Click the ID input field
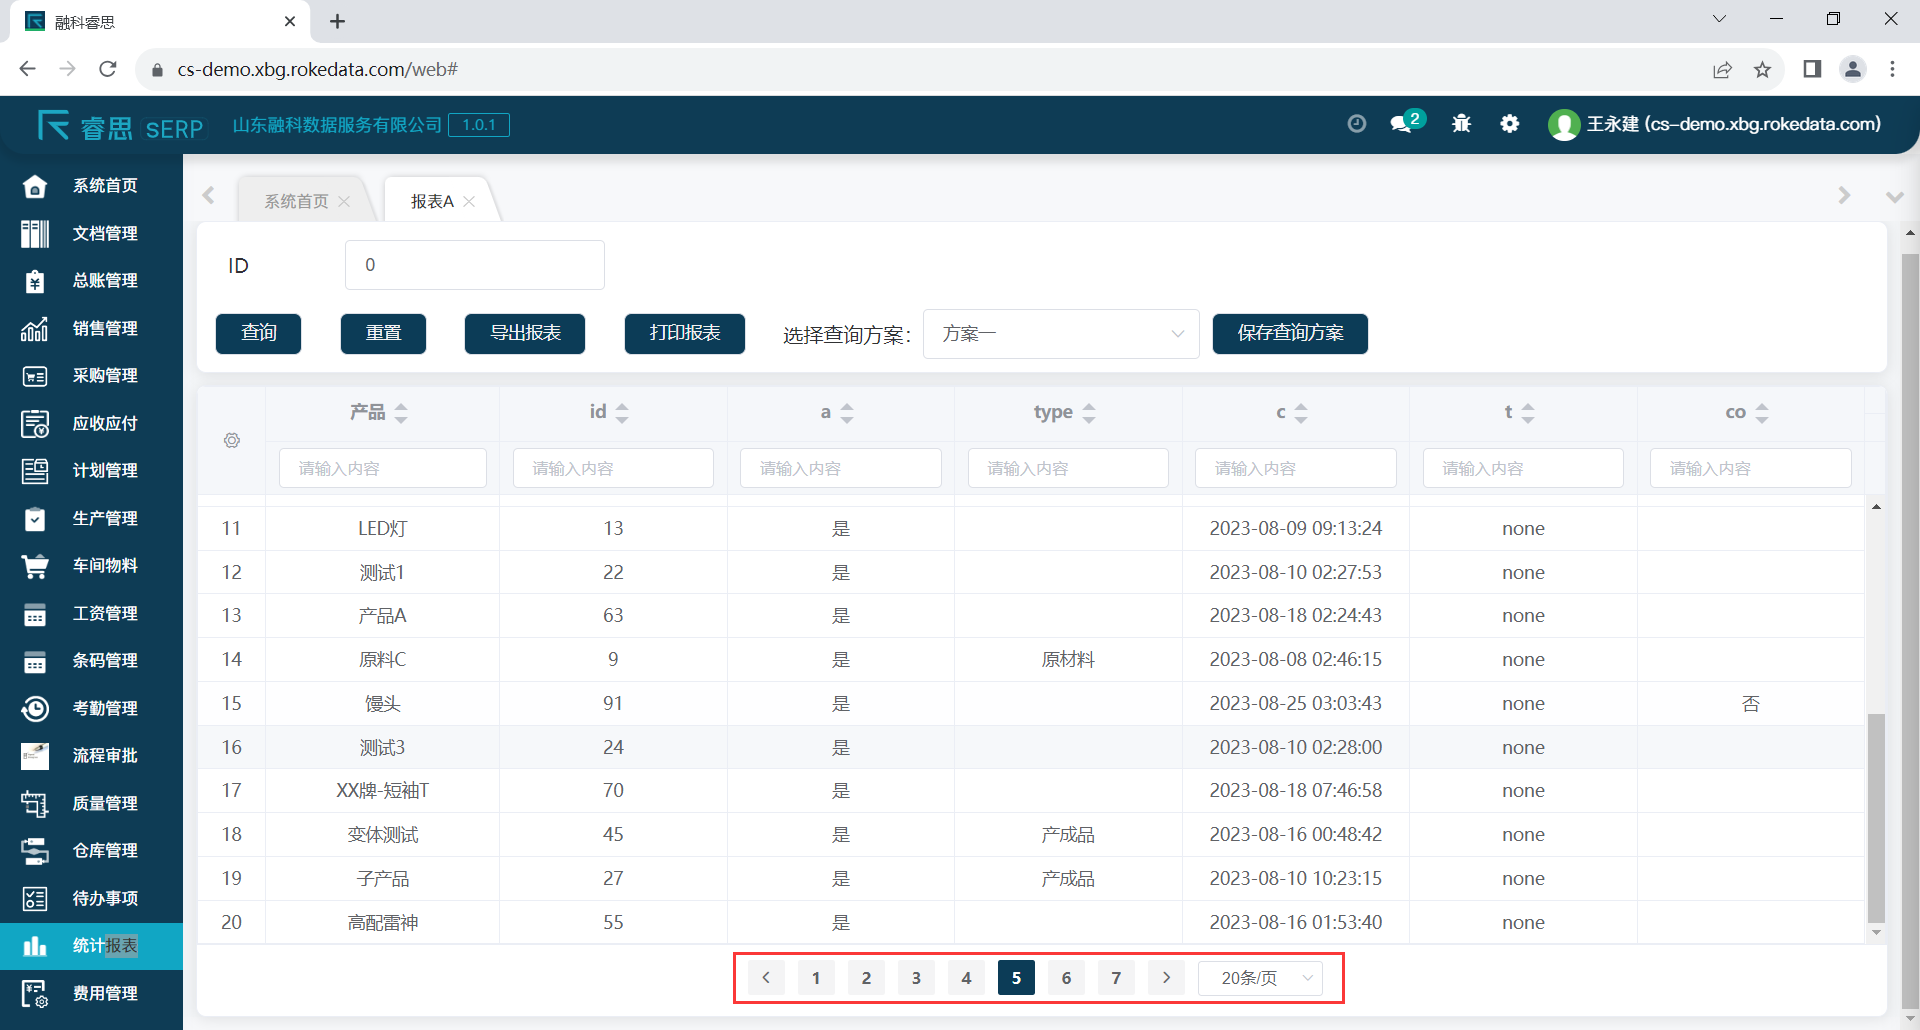This screenshot has width=1920, height=1030. (474, 265)
